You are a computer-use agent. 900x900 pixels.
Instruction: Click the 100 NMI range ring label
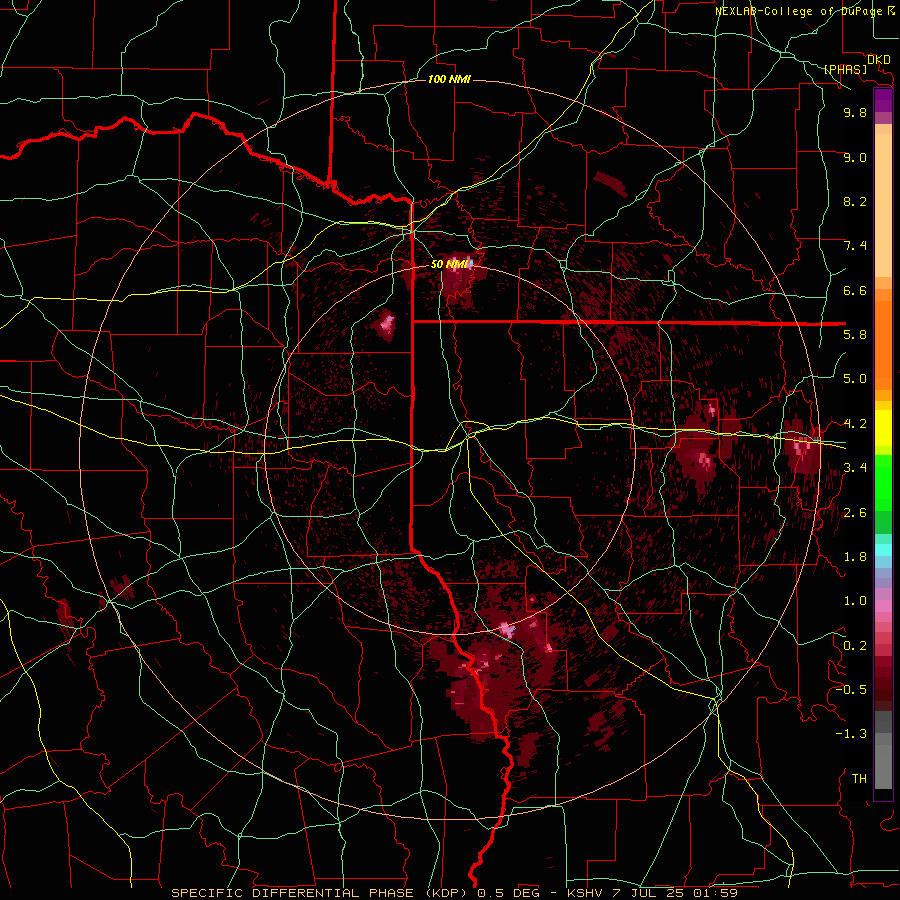coord(449,79)
